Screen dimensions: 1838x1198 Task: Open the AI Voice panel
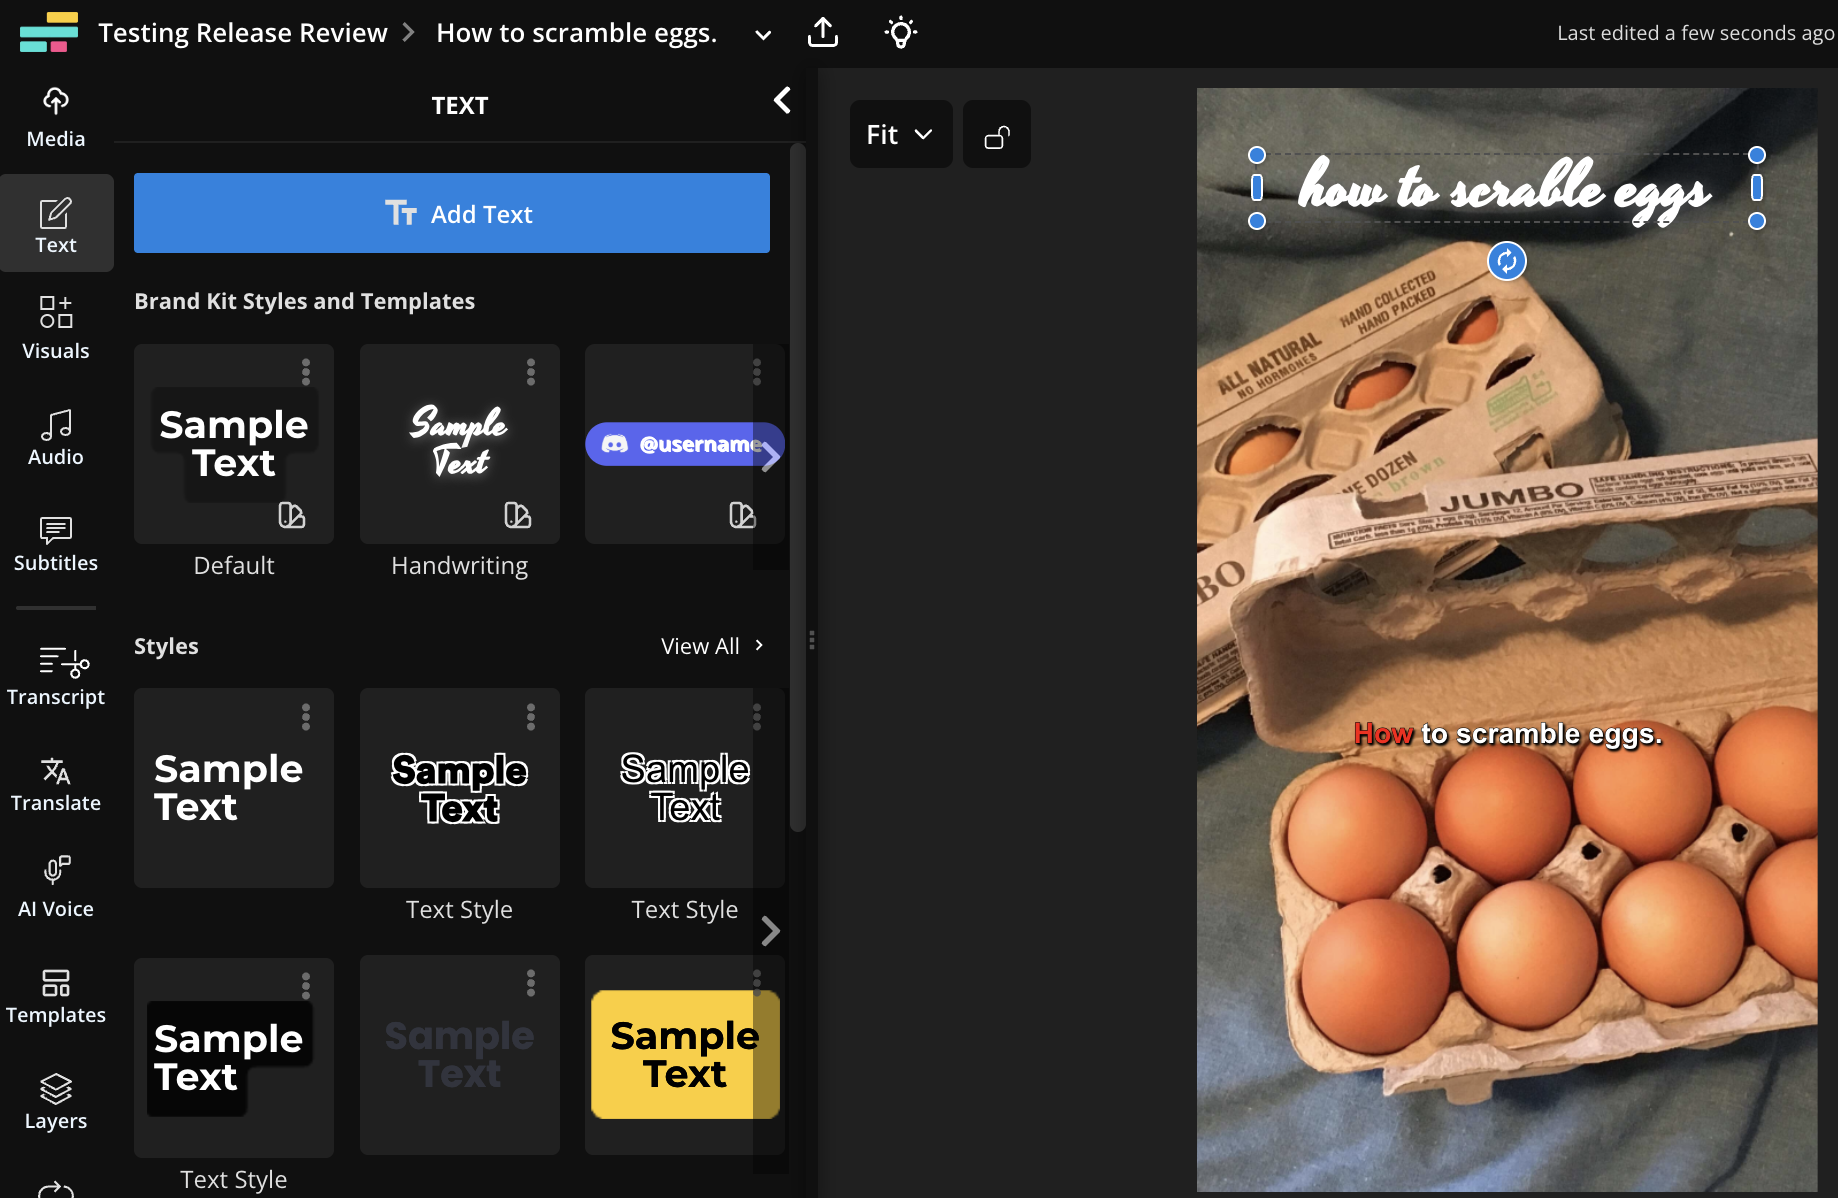coord(56,887)
